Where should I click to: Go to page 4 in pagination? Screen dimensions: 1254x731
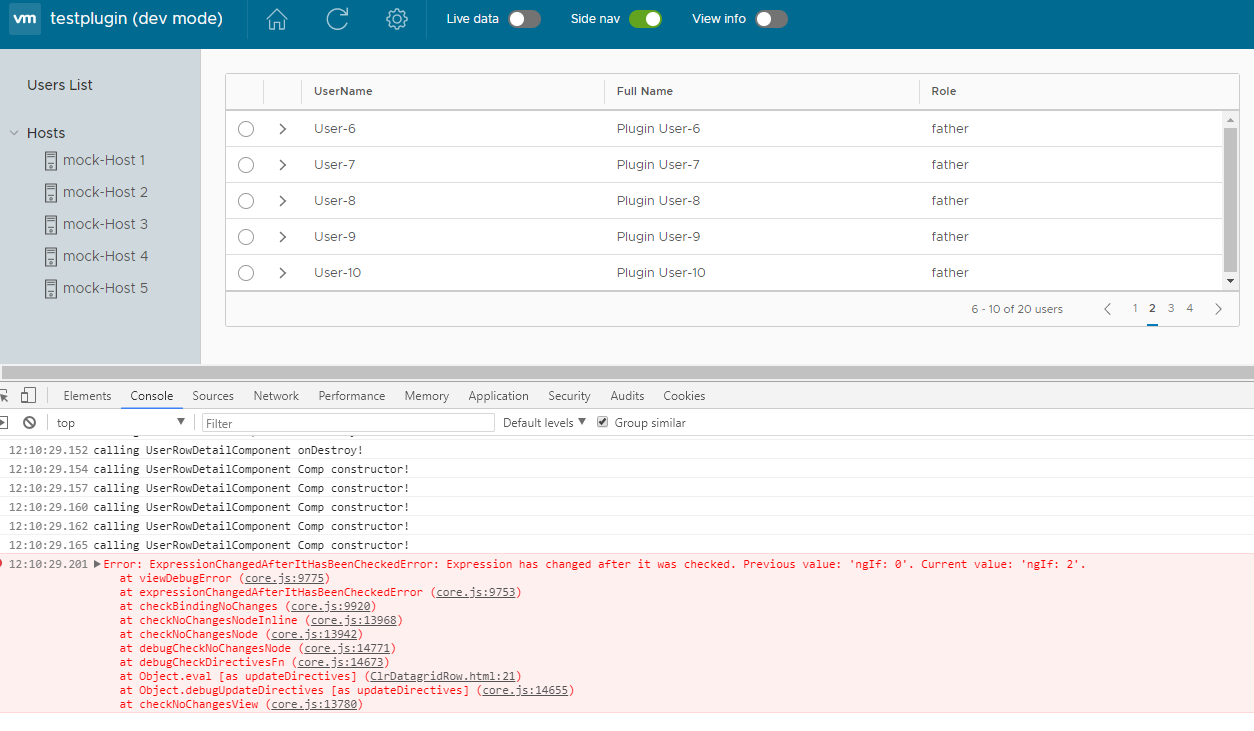tap(1190, 308)
